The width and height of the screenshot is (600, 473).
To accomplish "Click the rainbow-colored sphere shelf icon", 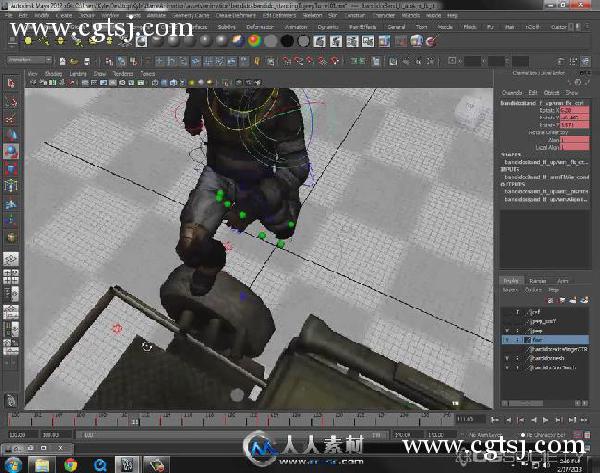I will [x=254, y=41].
